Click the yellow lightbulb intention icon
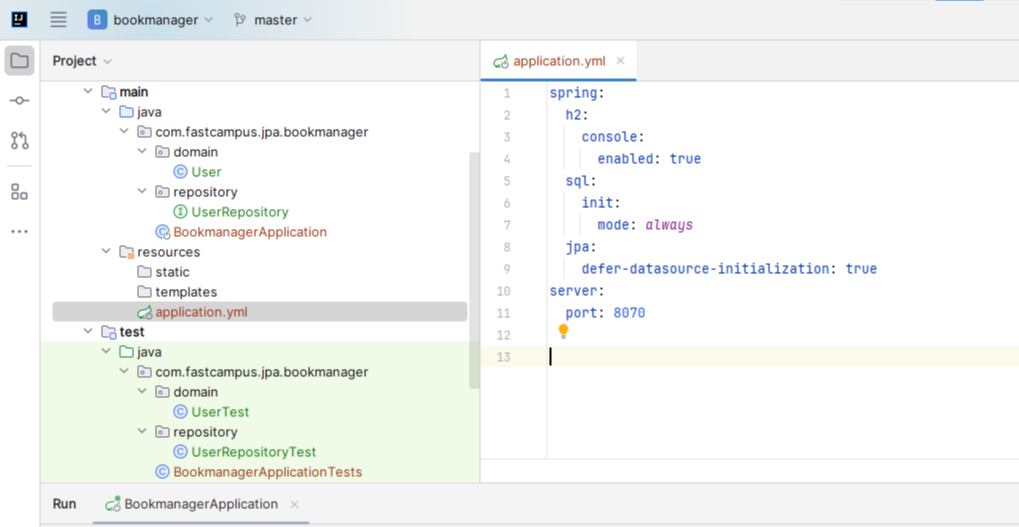1019x527 pixels. [x=563, y=331]
